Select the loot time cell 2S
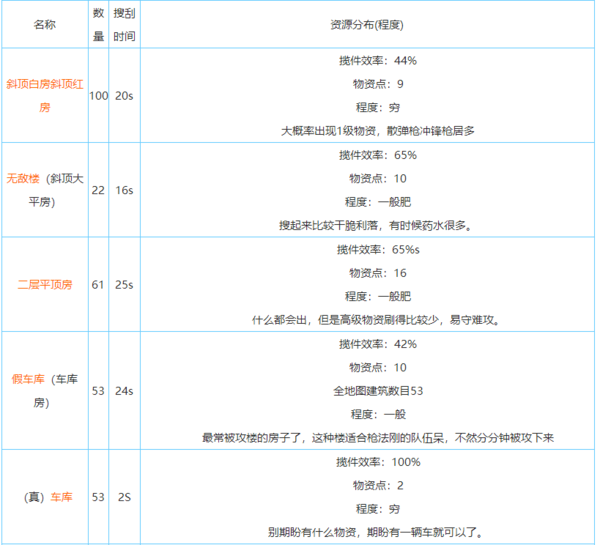This screenshot has height=545, width=600. coord(124,497)
